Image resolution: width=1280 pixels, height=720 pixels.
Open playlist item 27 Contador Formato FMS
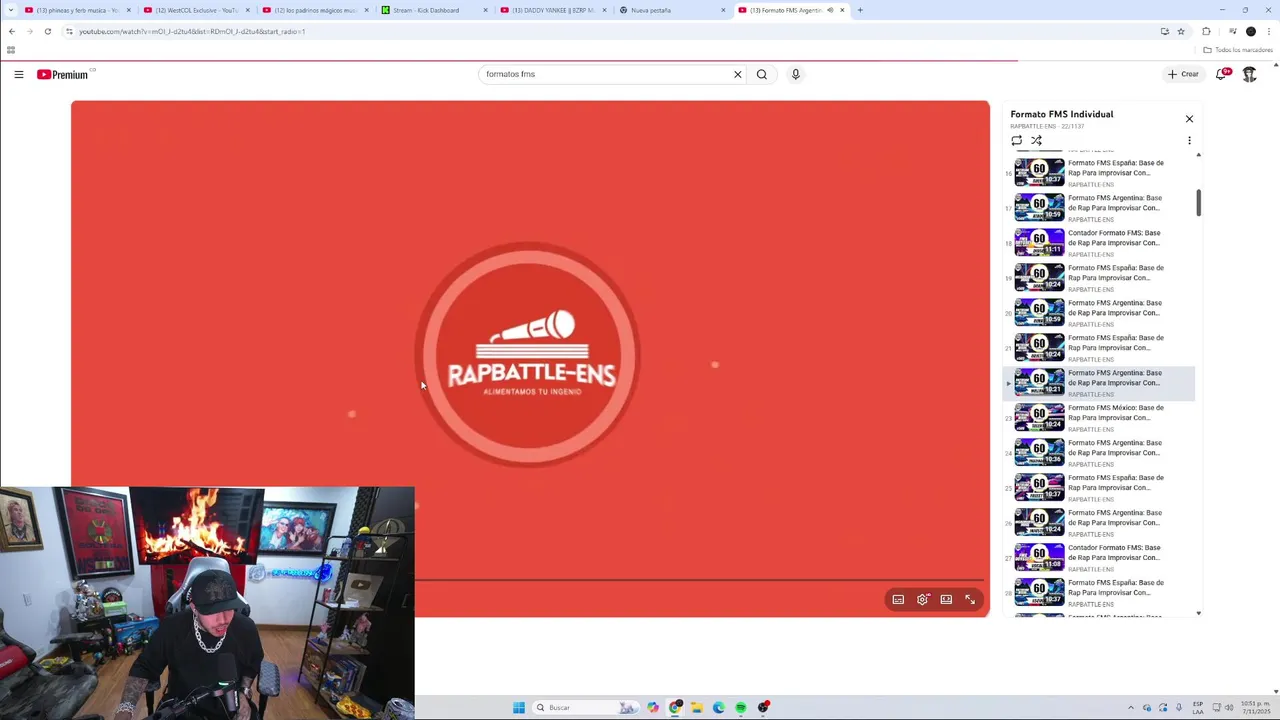(x=1100, y=558)
